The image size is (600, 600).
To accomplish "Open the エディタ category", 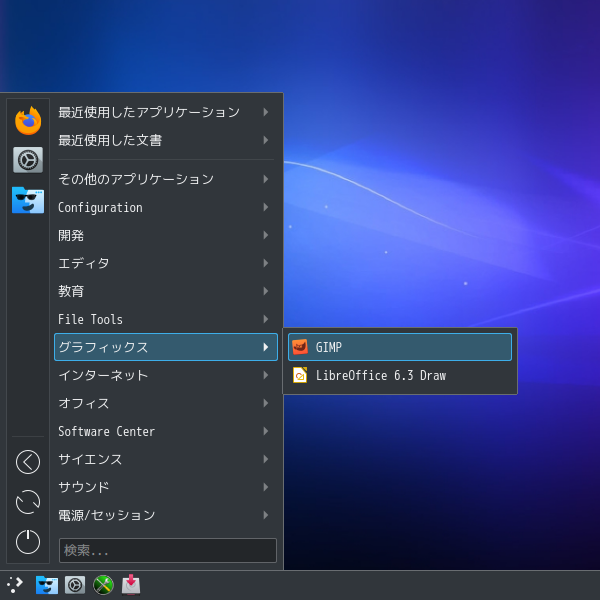I will tap(166, 263).
